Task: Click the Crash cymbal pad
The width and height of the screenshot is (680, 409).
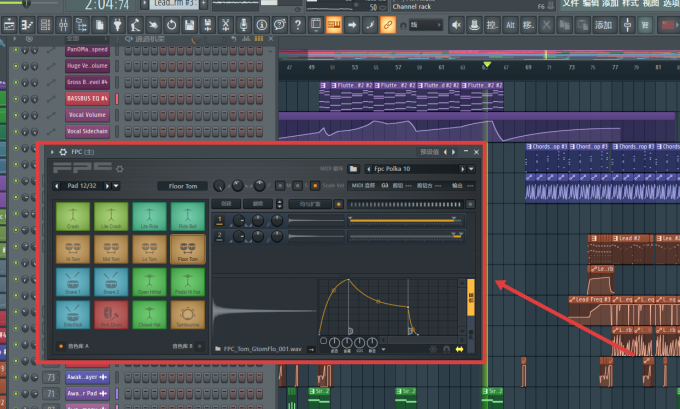Action: (73, 216)
